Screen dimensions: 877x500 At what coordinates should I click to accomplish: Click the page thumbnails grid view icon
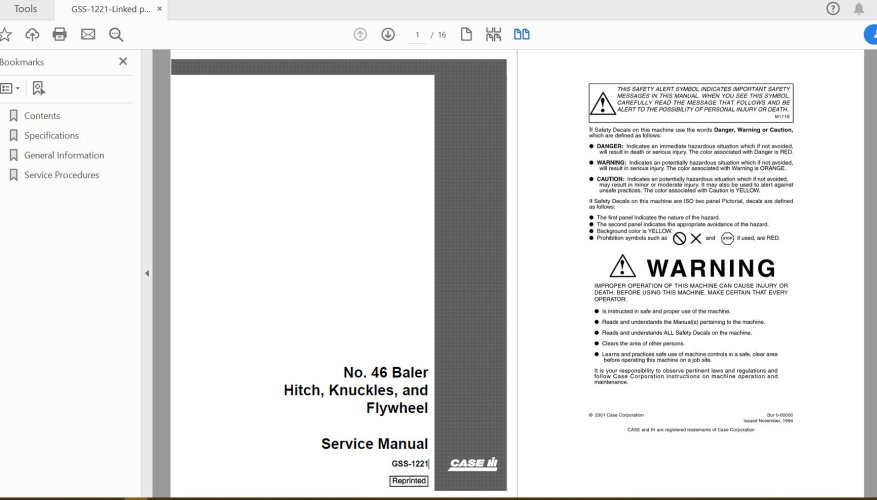[x=493, y=34]
